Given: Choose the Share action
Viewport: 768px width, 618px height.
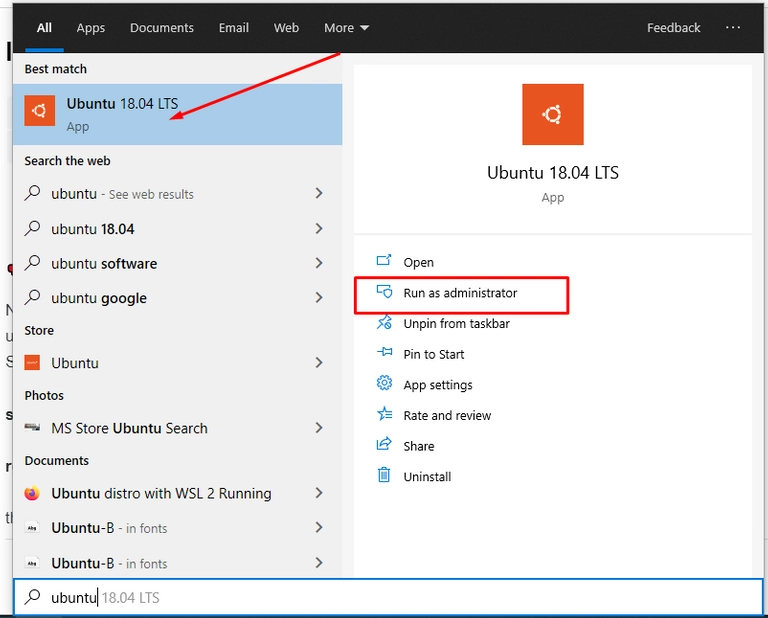Looking at the screenshot, I should click(x=419, y=446).
